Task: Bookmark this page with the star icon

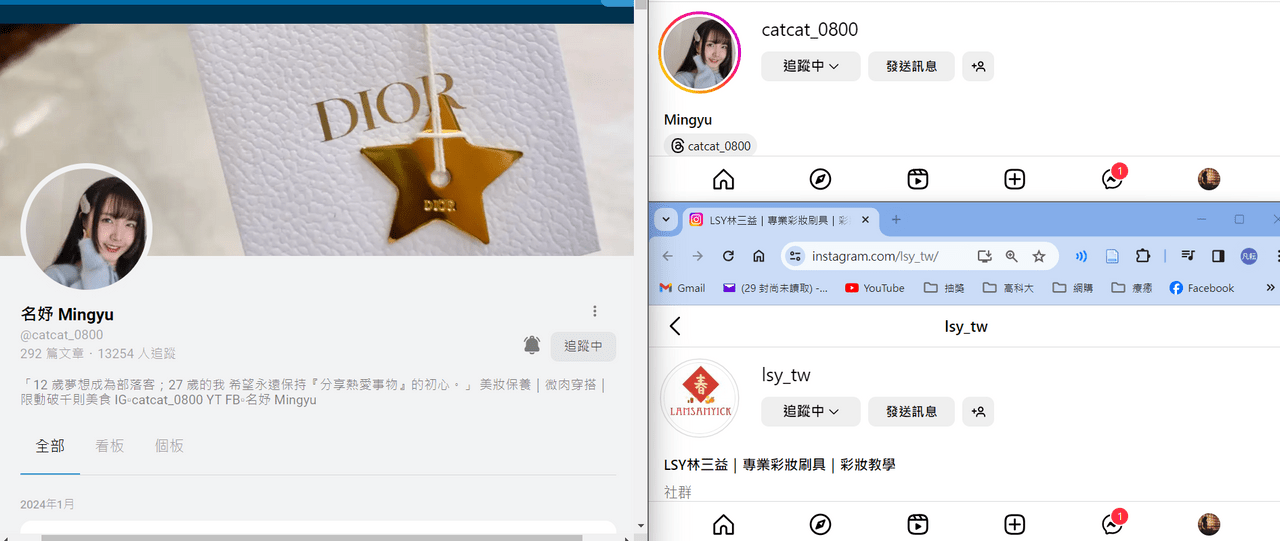Action: pos(1039,256)
